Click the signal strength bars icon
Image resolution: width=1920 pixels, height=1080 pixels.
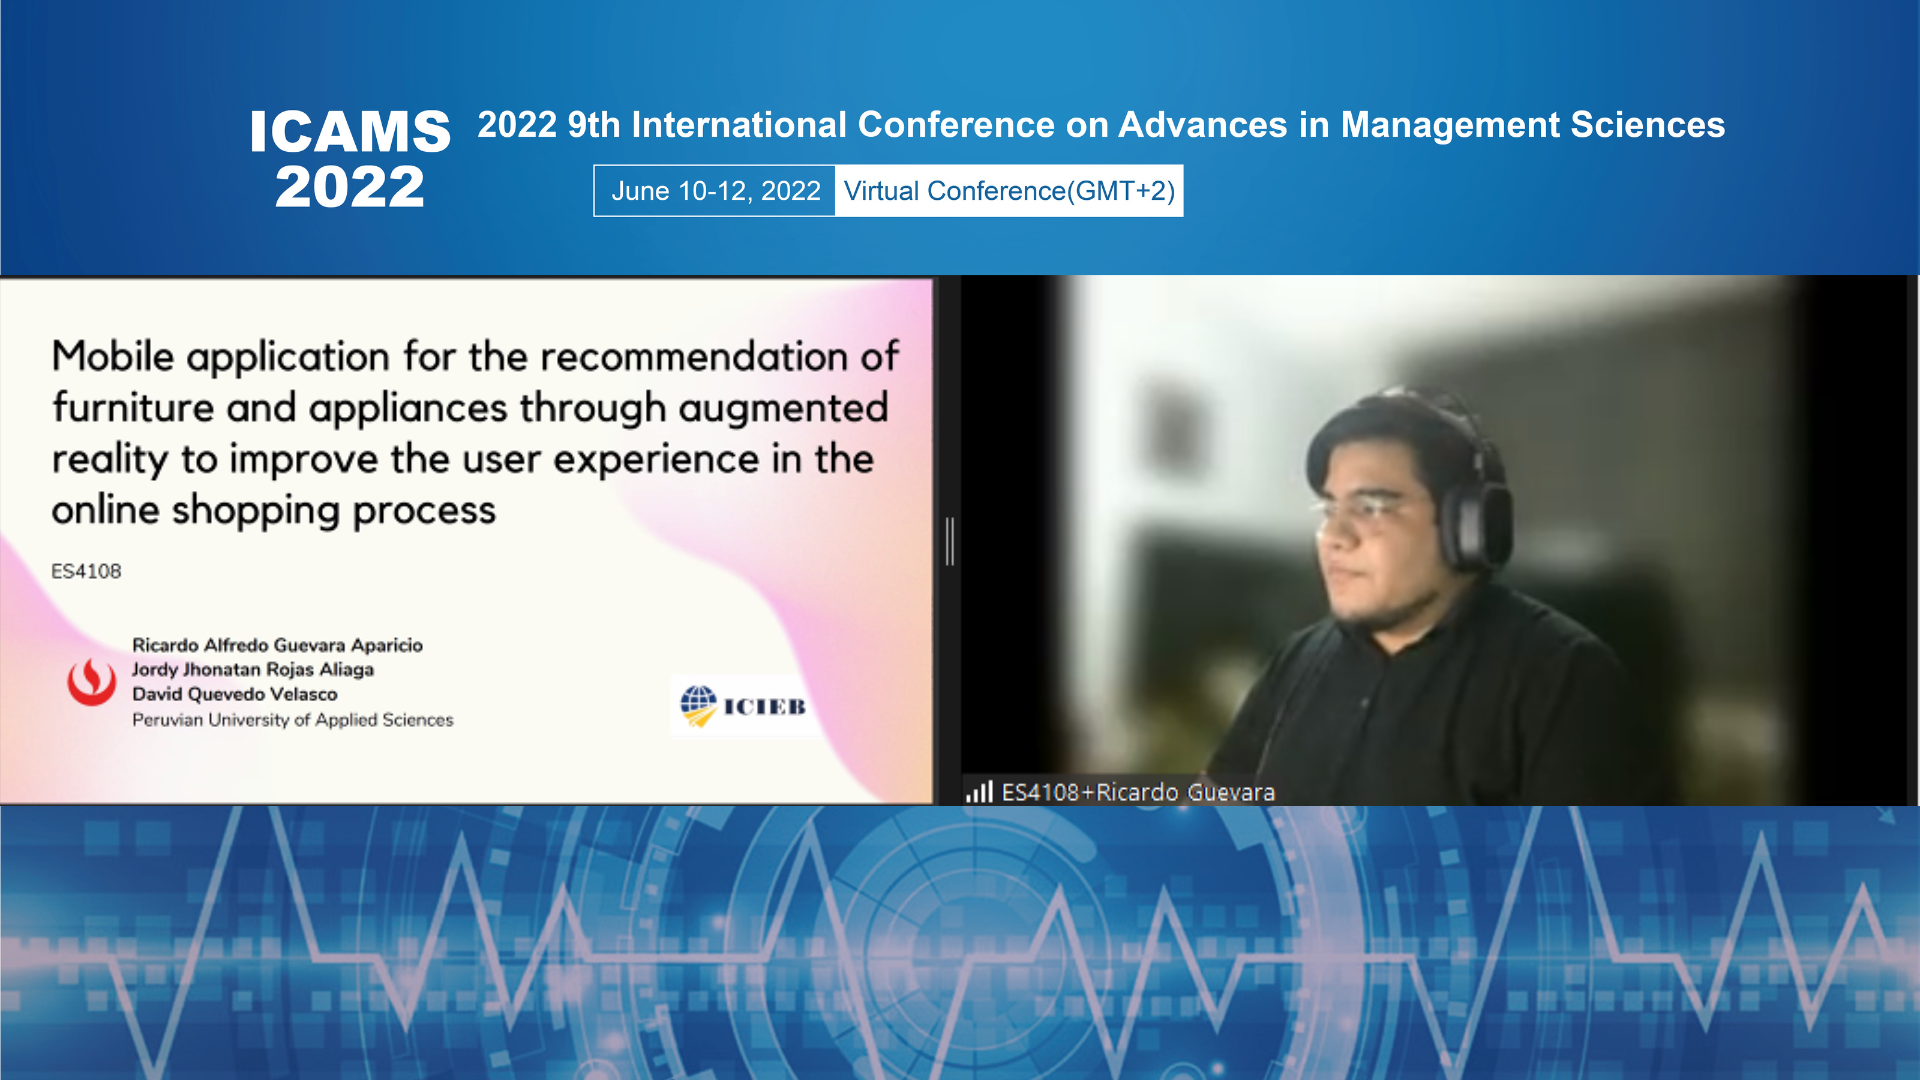coord(979,792)
